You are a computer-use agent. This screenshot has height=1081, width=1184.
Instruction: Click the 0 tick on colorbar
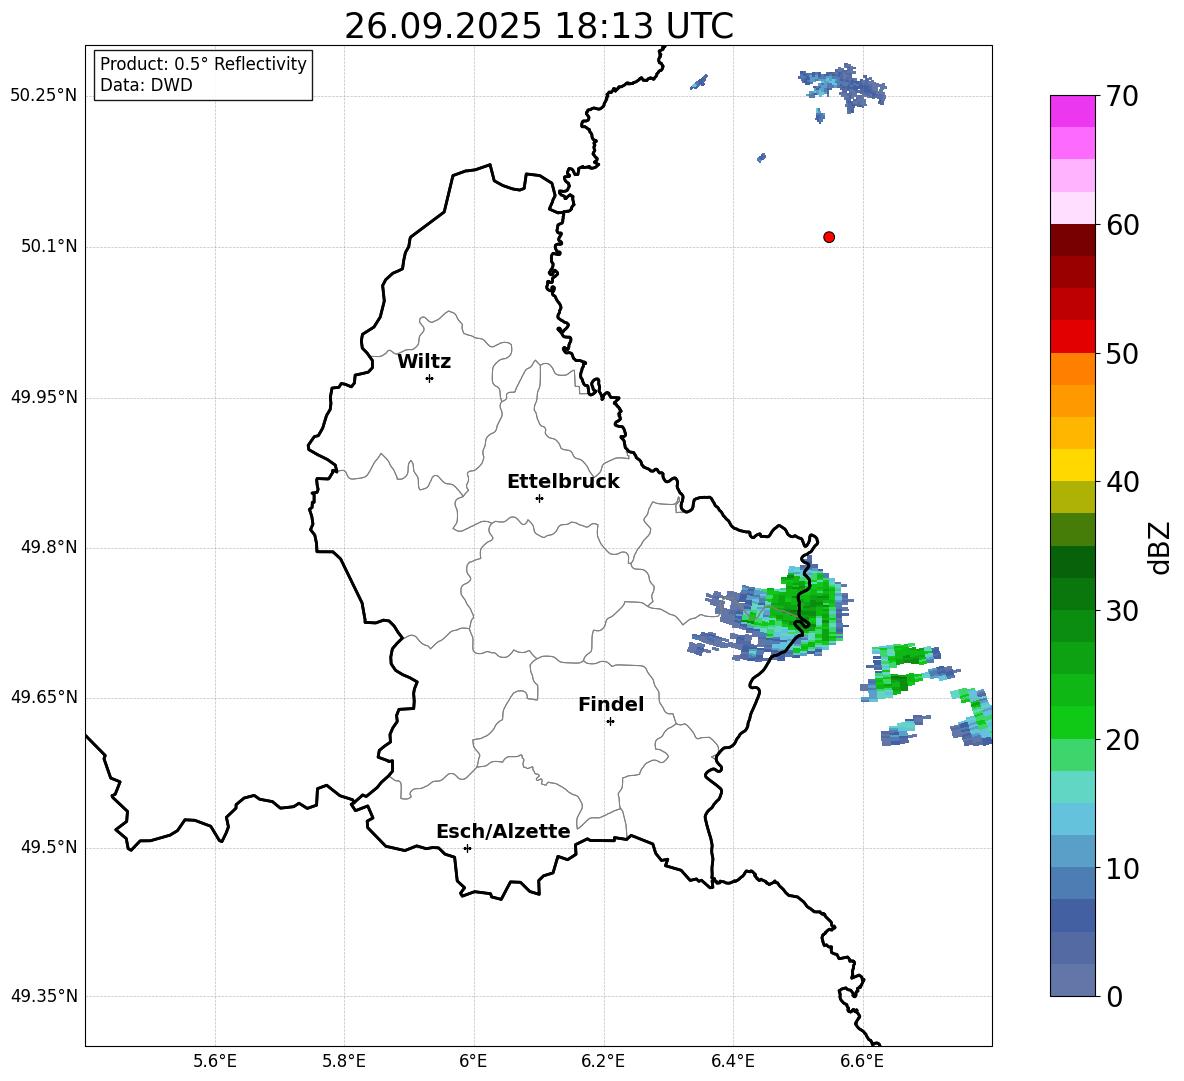pyautogui.click(x=1114, y=996)
